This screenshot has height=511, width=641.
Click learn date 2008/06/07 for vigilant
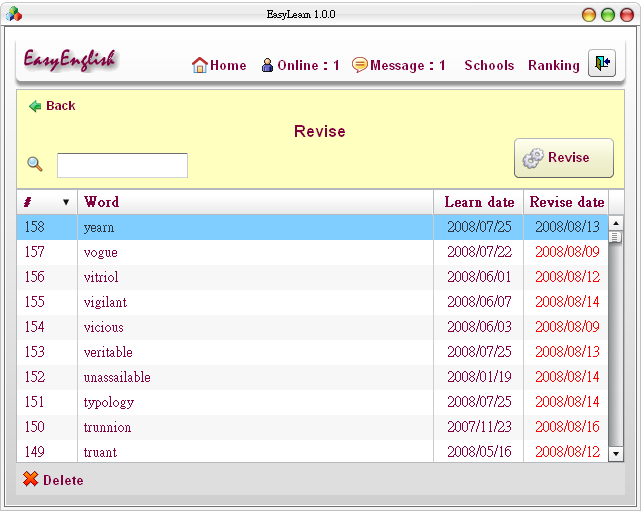(479, 301)
